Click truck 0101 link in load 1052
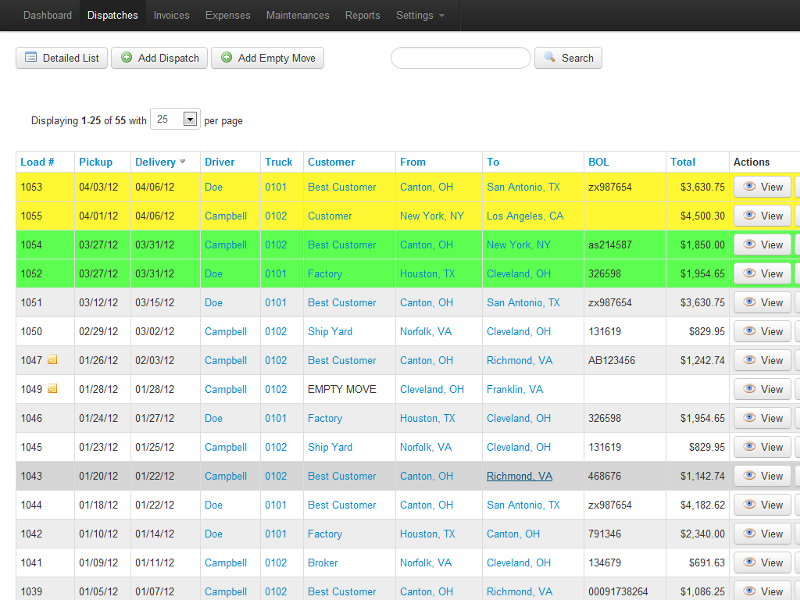 (275, 274)
